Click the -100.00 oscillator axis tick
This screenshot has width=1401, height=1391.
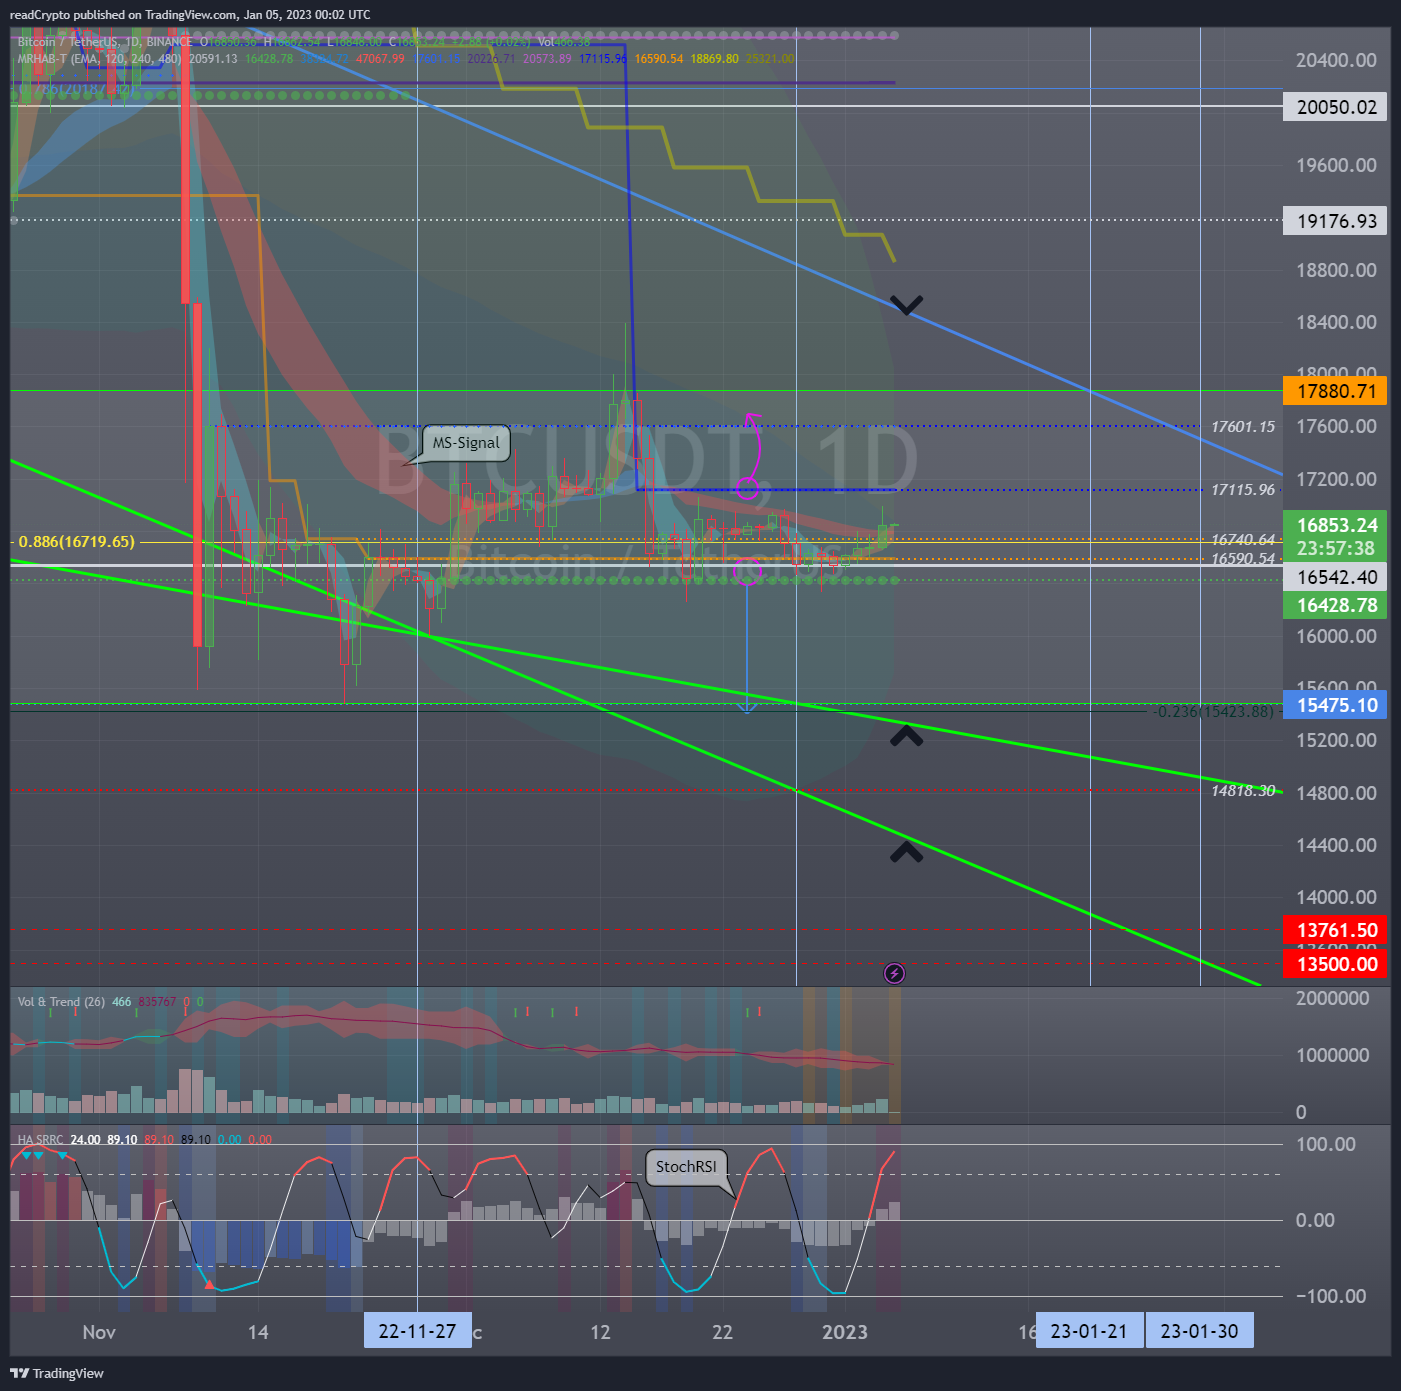pyautogui.click(x=1331, y=1296)
